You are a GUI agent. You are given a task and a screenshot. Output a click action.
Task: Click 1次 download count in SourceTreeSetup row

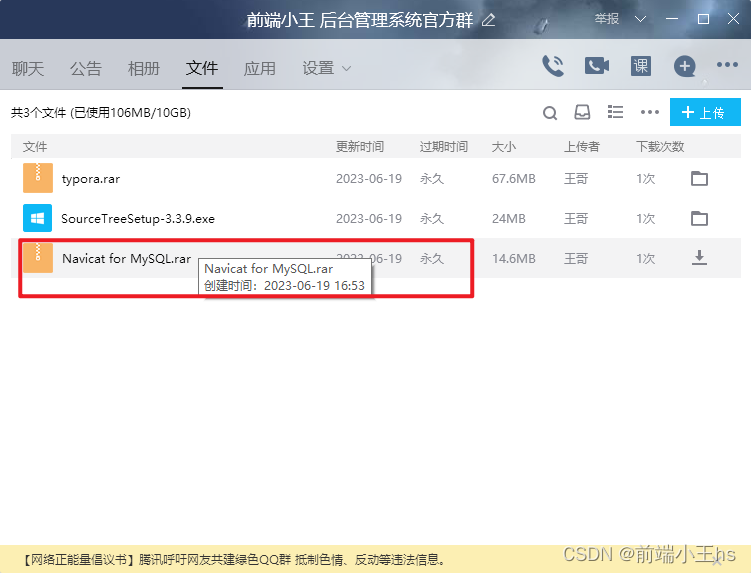click(645, 218)
